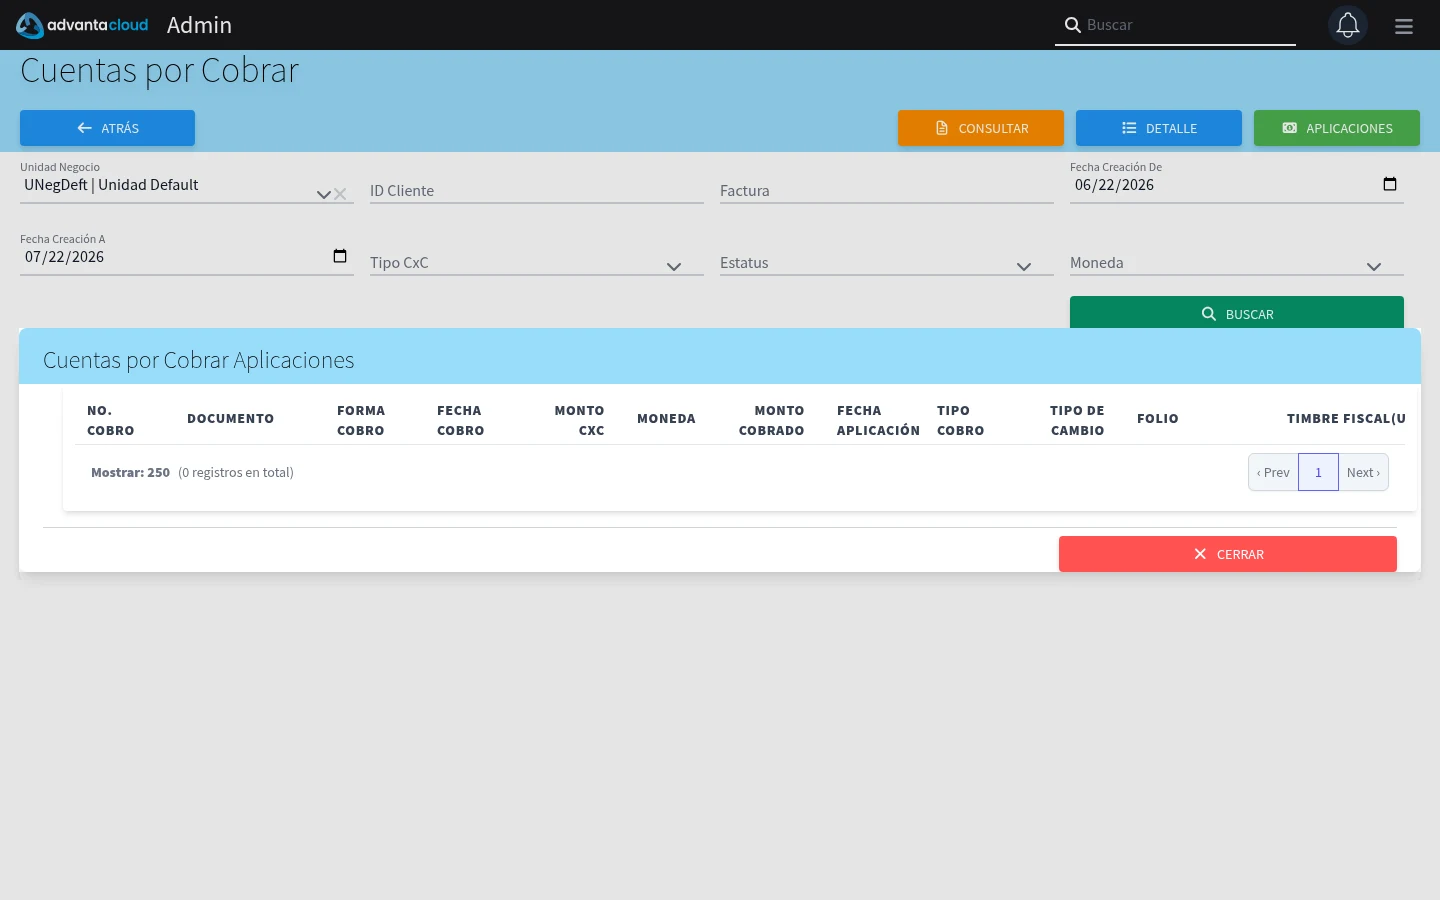Sort by TIMBRE FISCAL column header

(x=1346, y=419)
